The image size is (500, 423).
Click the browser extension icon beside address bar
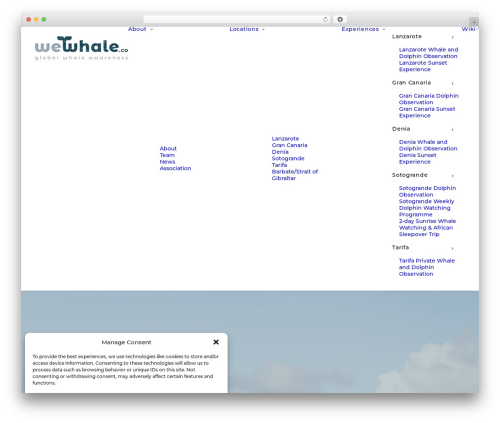(x=340, y=19)
